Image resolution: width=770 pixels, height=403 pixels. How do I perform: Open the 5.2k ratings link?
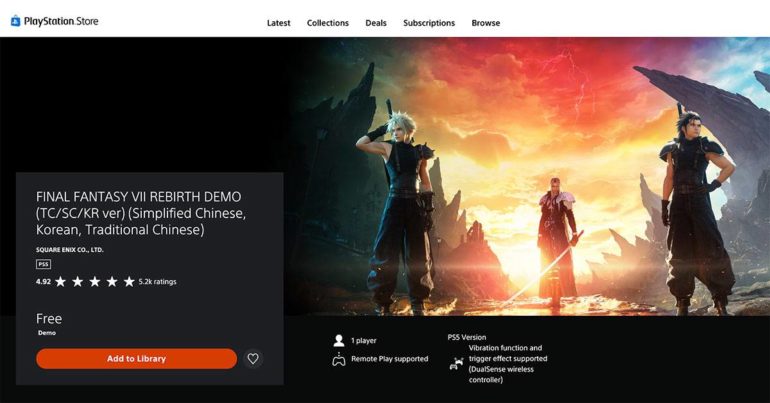(x=157, y=282)
